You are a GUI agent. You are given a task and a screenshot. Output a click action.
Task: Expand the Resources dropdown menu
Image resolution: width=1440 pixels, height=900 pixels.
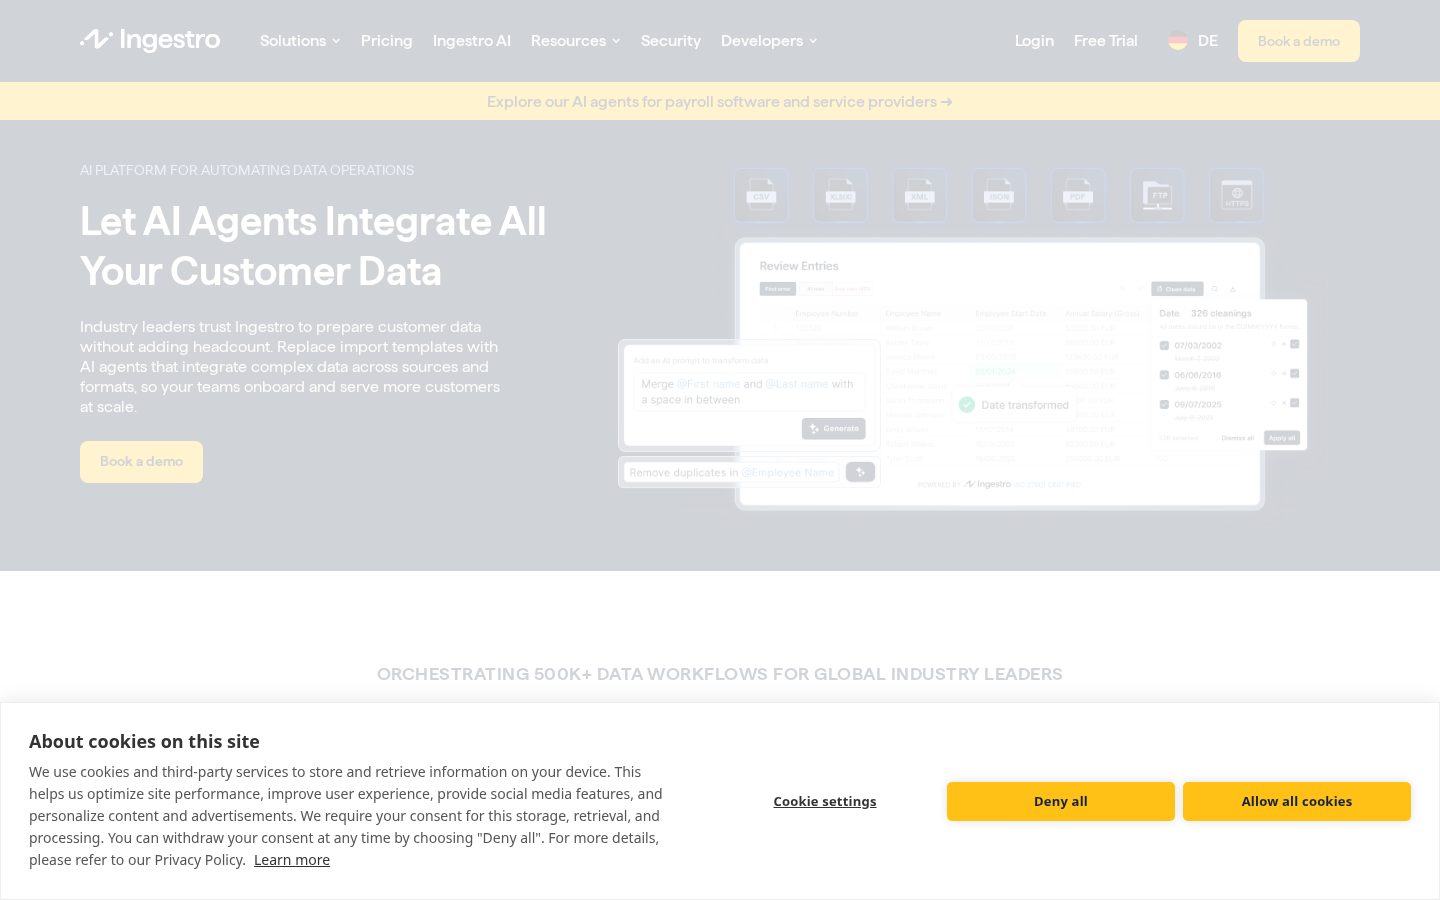coord(575,41)
